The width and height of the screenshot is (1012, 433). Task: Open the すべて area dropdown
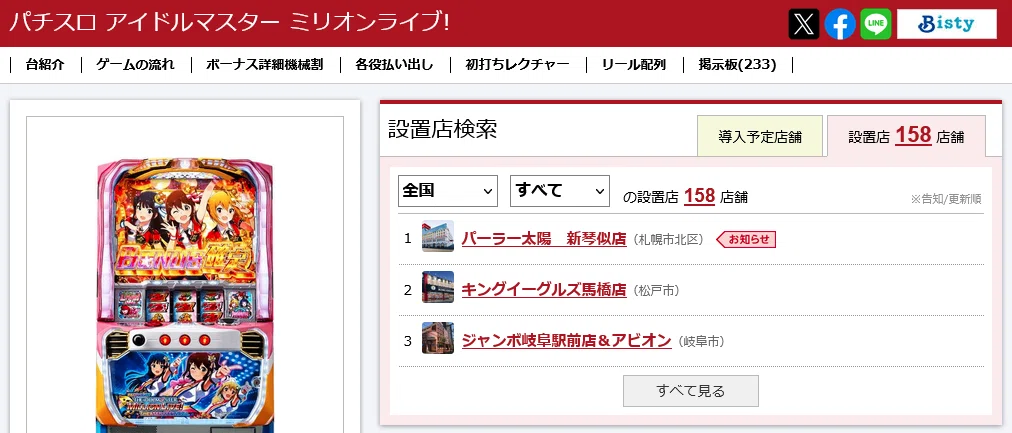[x=560, y=191]
